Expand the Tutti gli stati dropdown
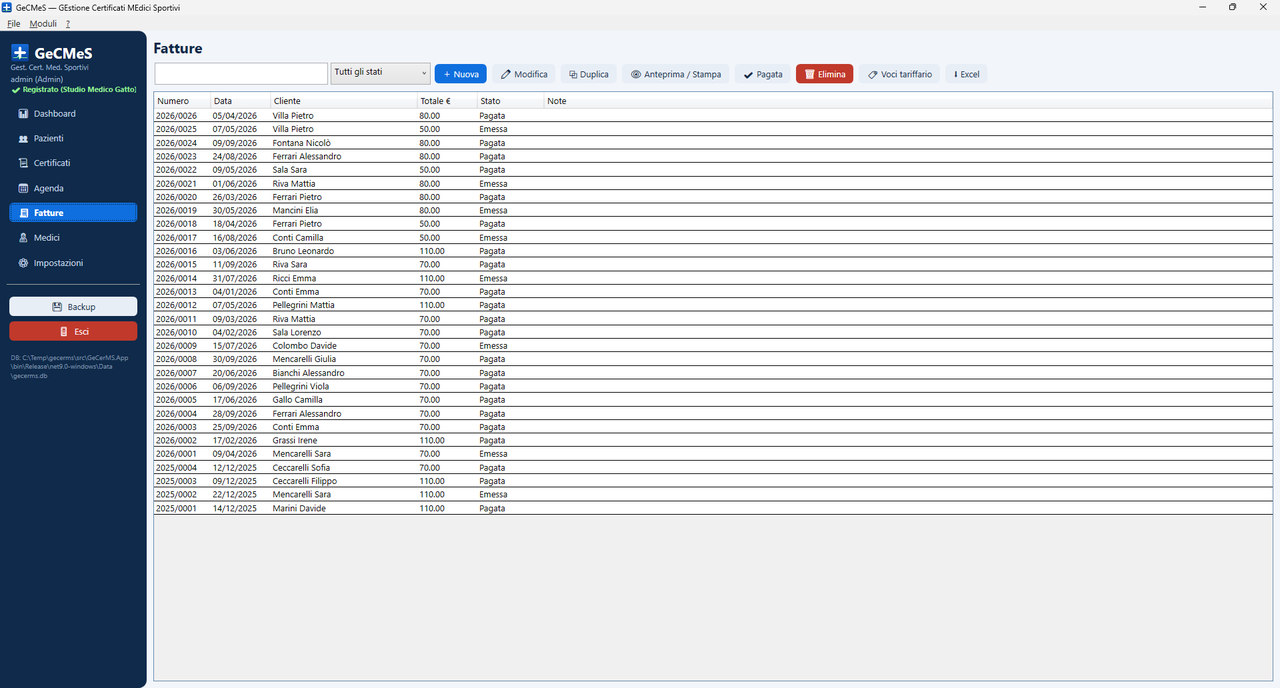The width and height of the screenshot is (1280, 688). (x=380, y=73)
